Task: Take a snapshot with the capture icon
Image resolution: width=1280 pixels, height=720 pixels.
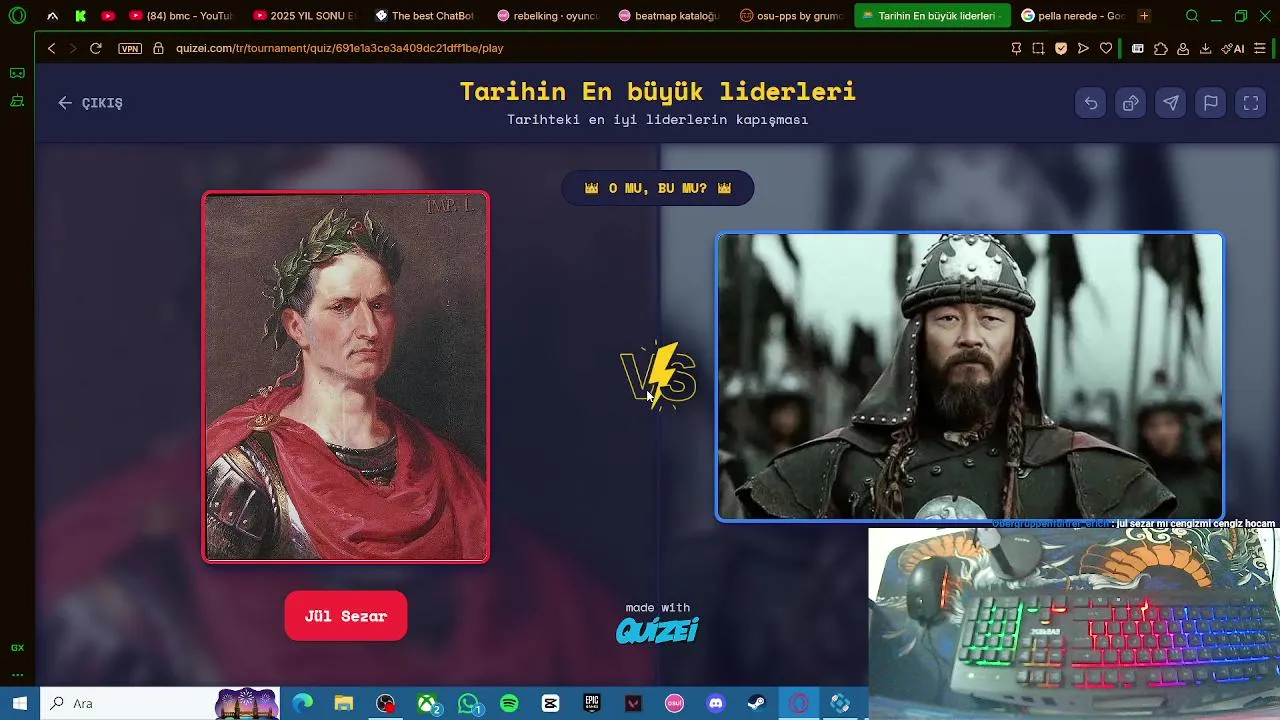Action: pyautogui.click(x=1038, y=48)
